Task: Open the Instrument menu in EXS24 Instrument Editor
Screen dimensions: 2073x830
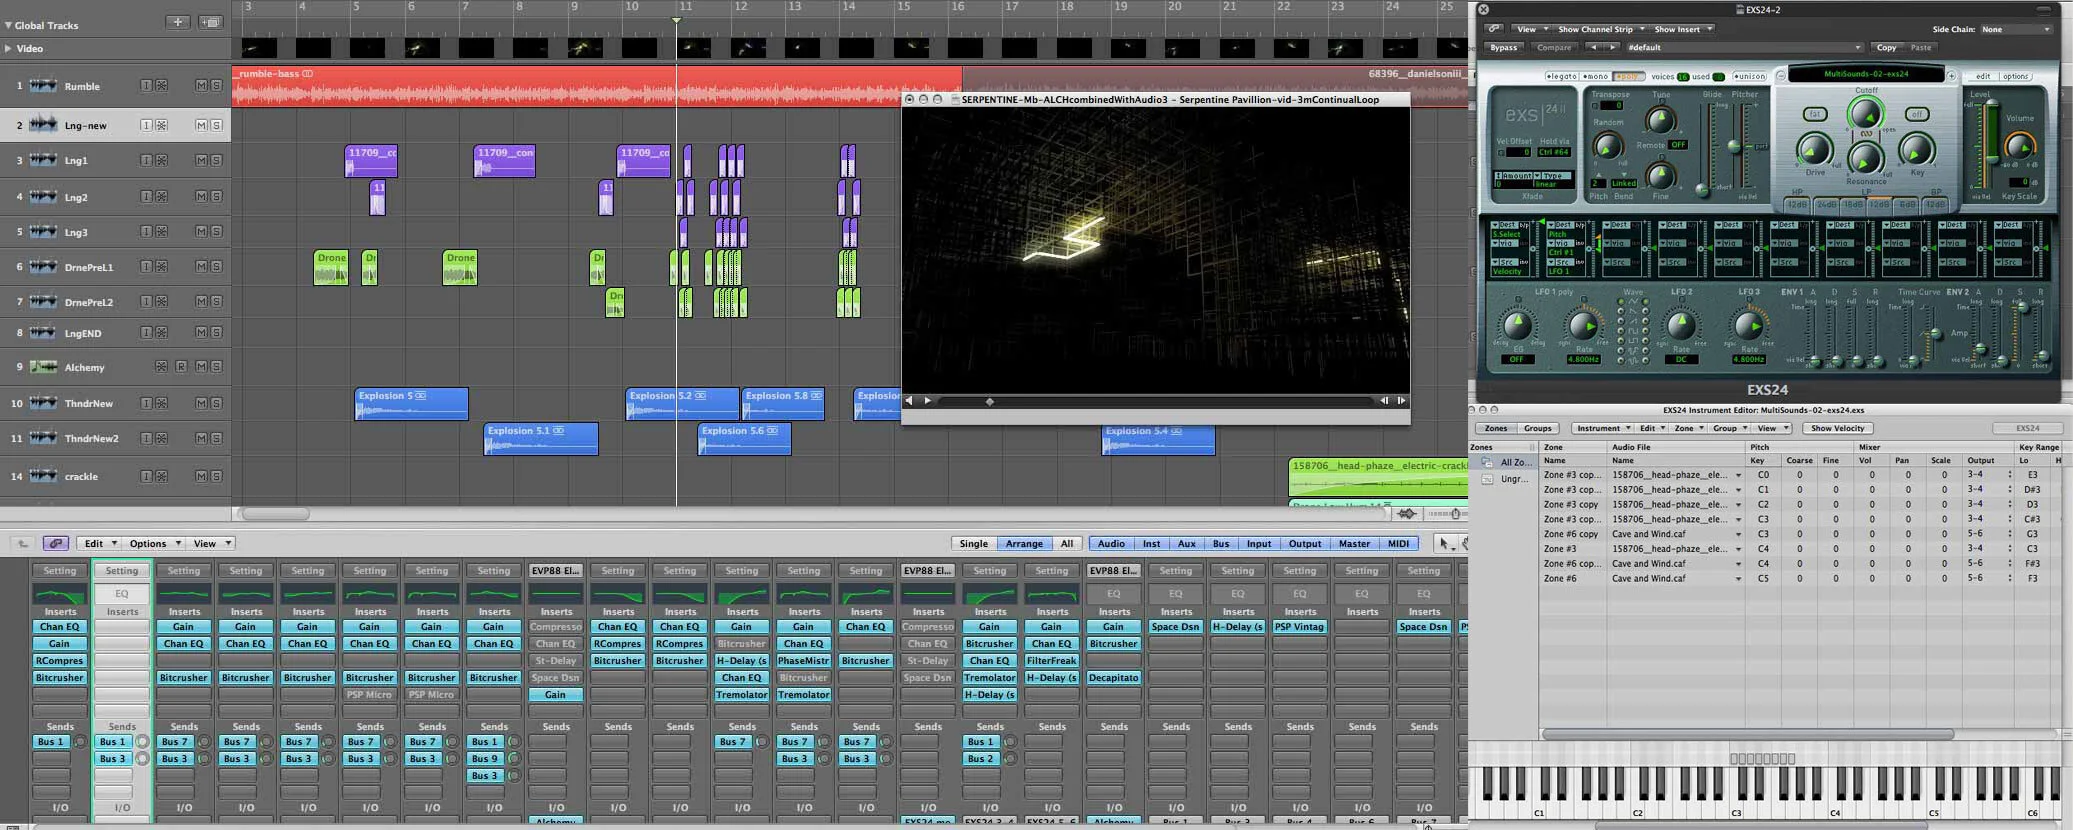Action: [1604, 428]
